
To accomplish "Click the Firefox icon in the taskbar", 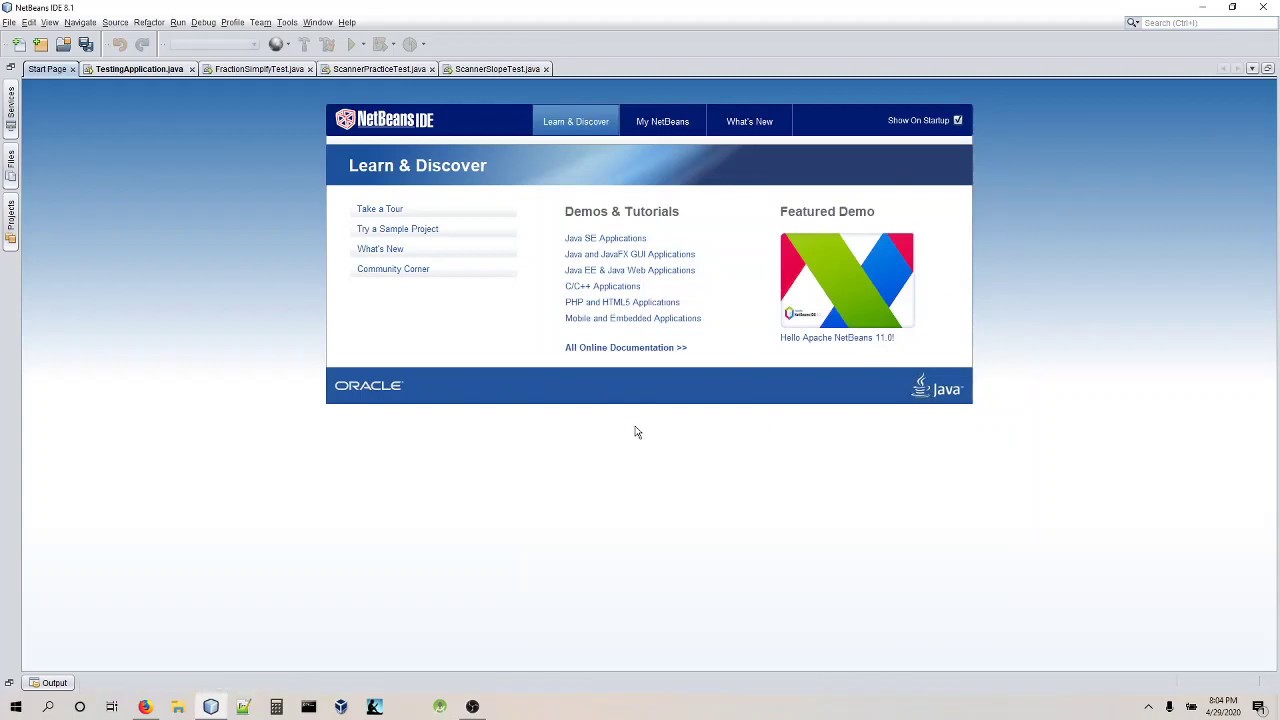I will click(145, 707).
